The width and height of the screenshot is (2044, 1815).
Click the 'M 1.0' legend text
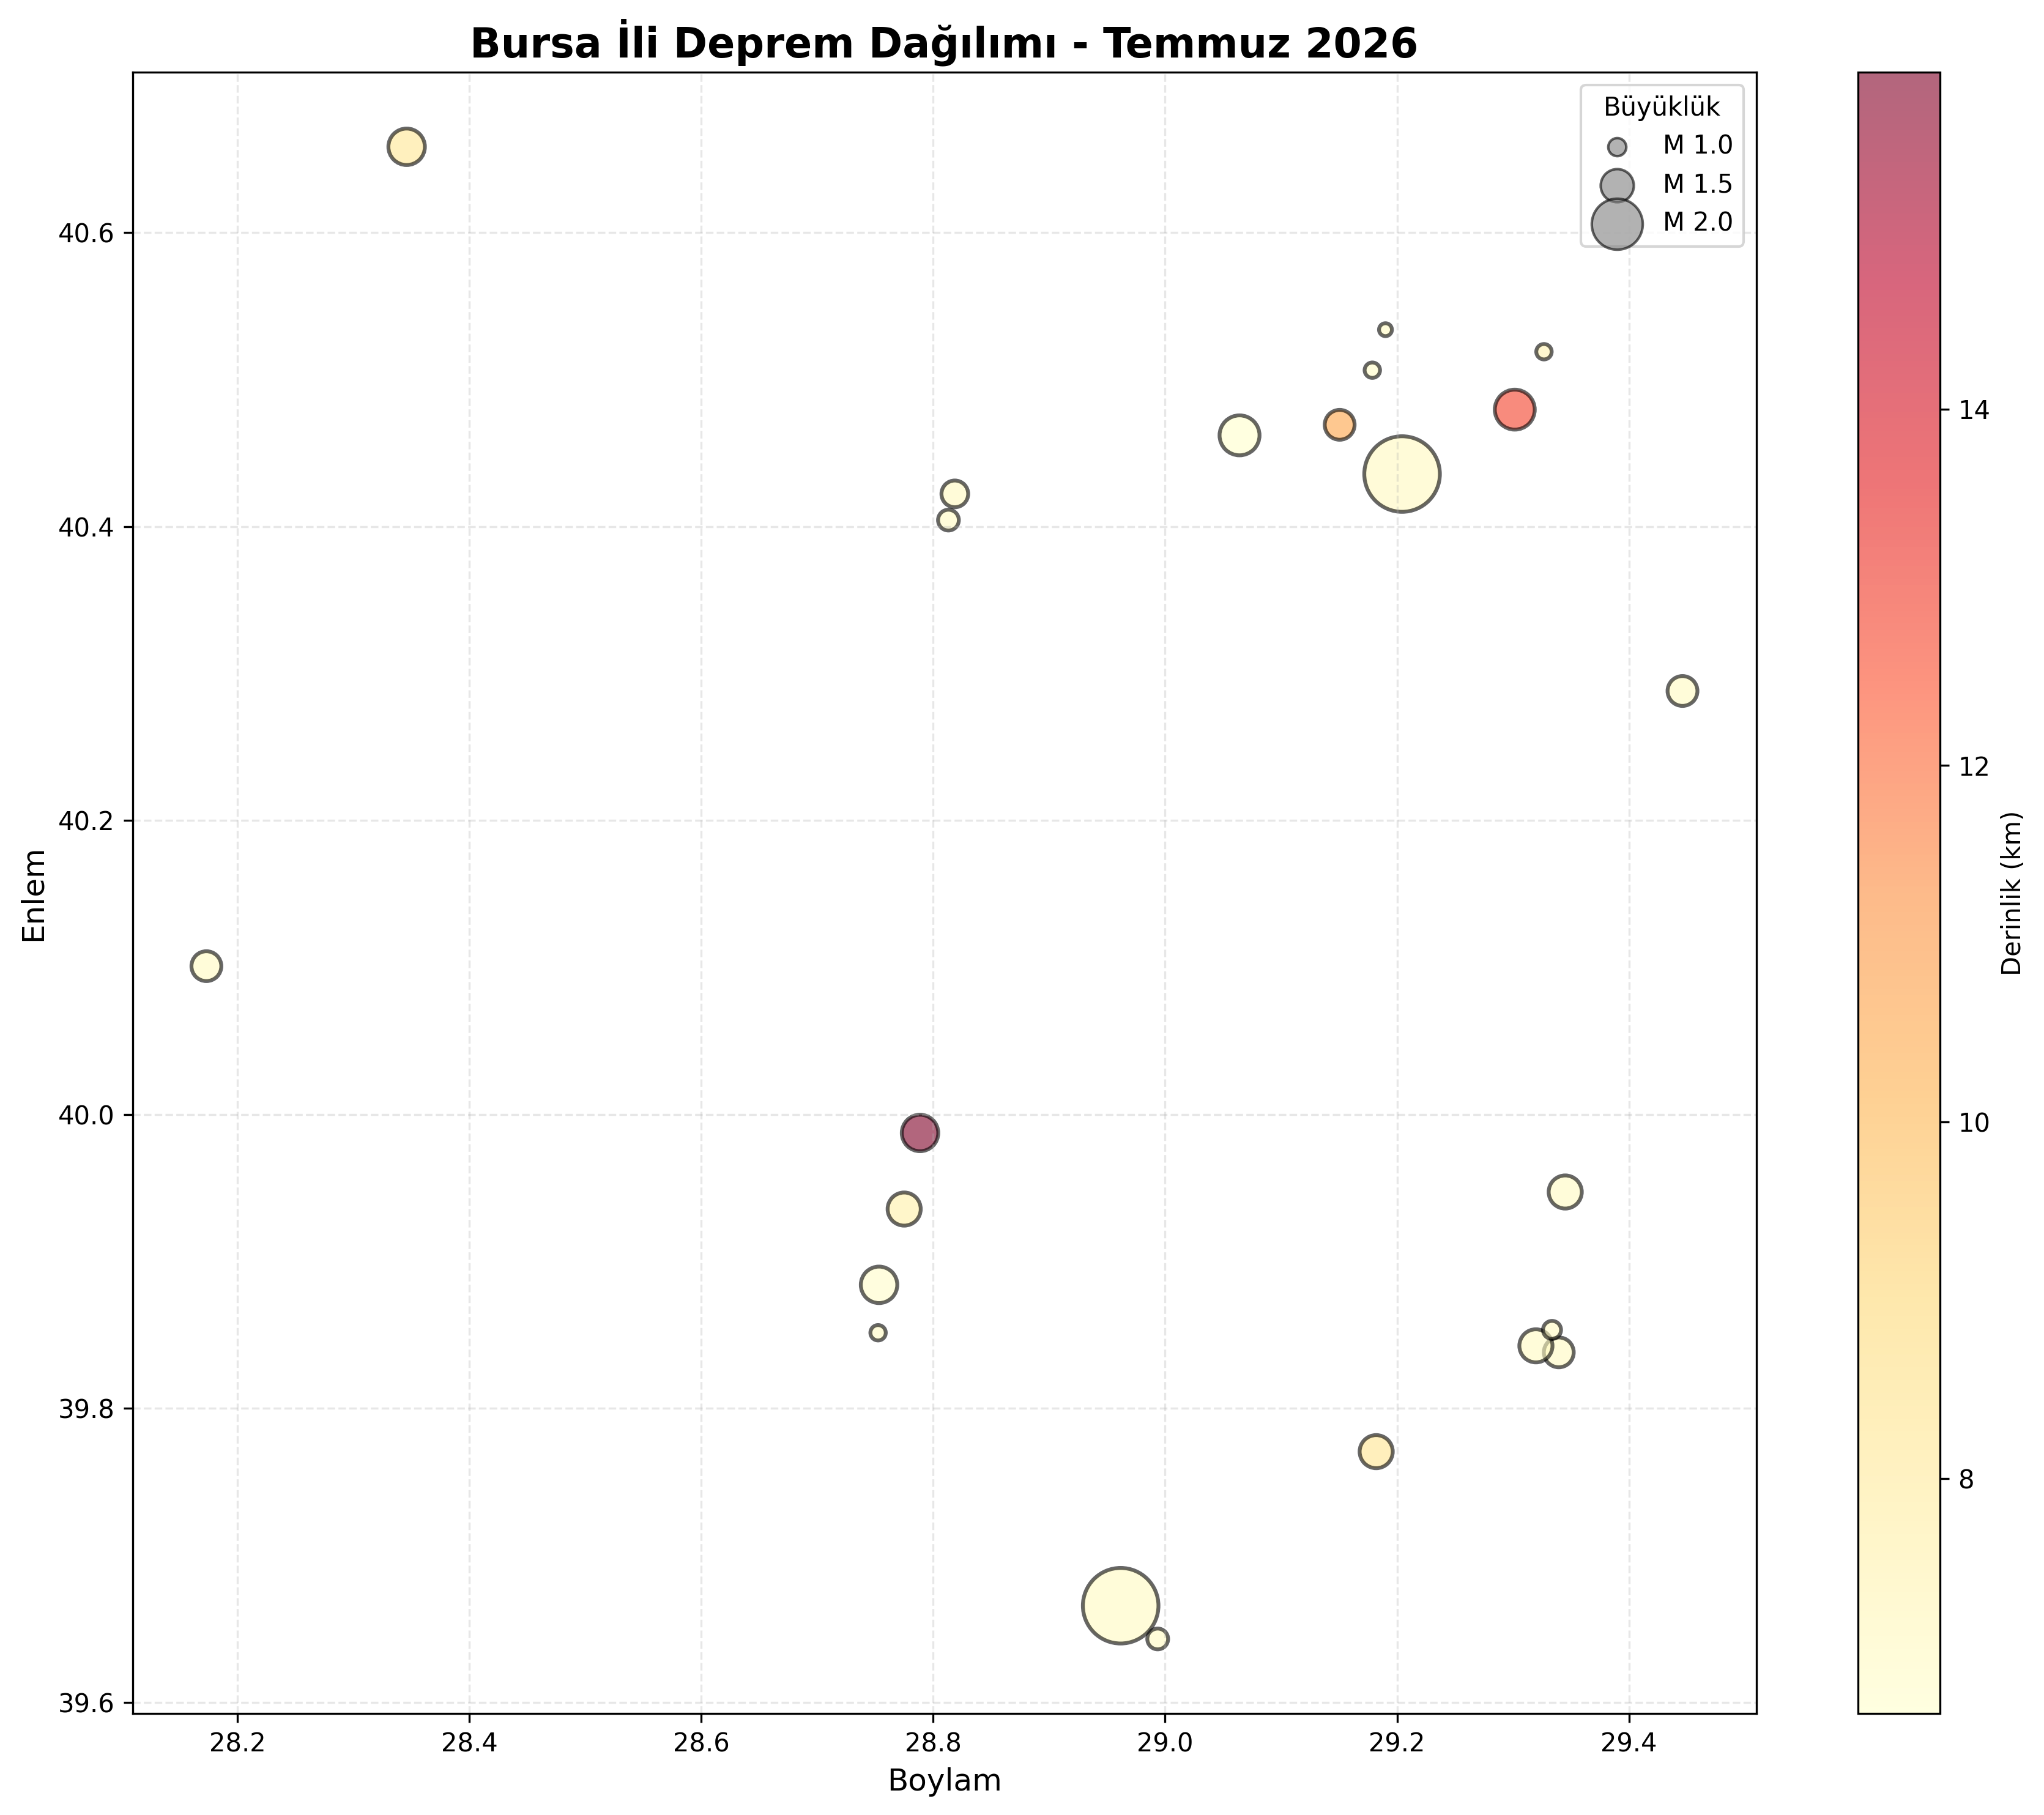tap(1698, 146)
